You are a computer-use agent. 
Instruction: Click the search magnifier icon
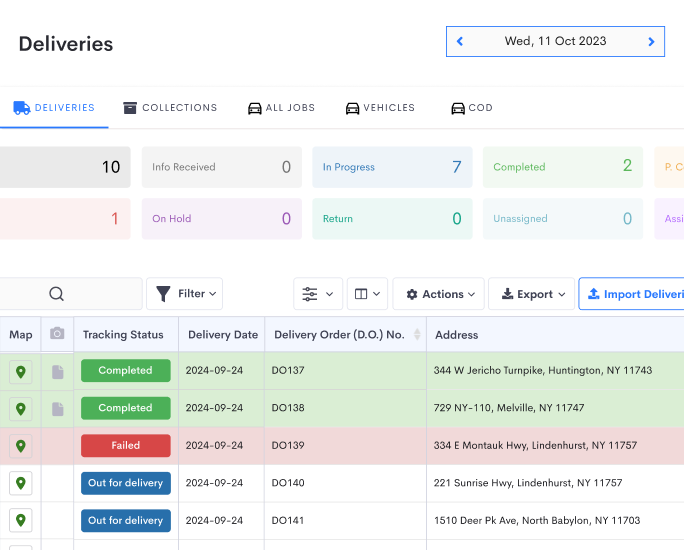click(56, 294)
